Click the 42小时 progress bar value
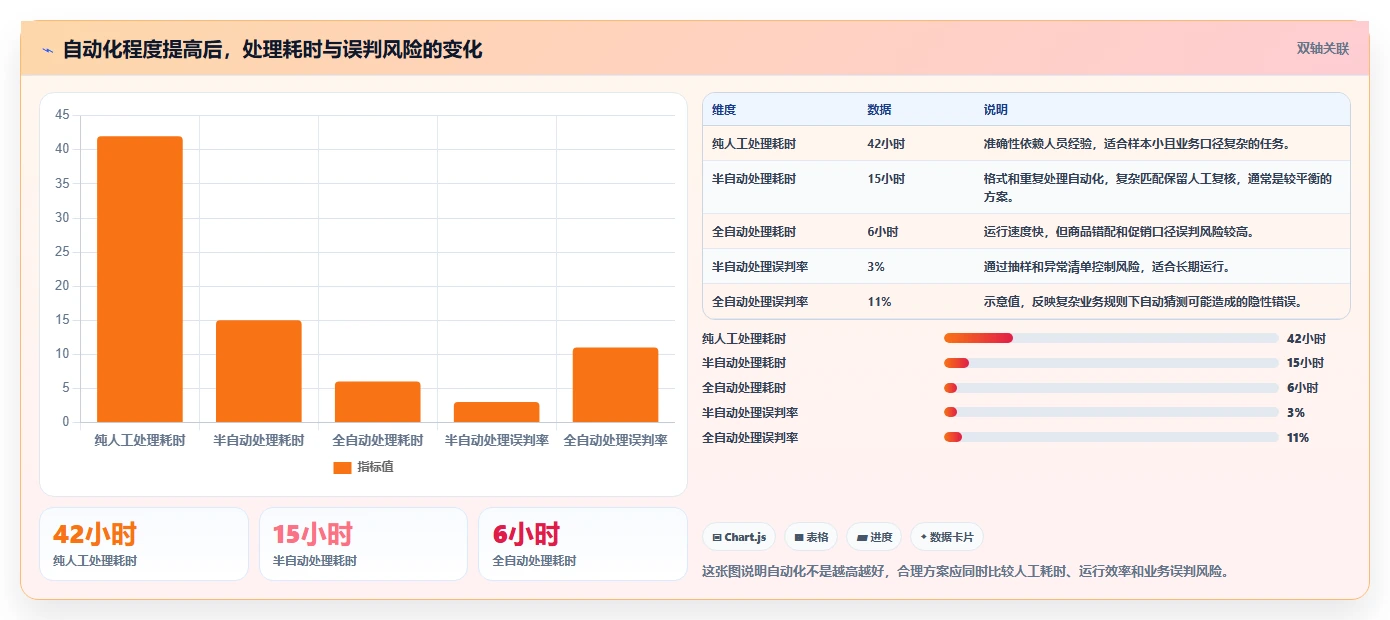 (x=1306, y=338)
